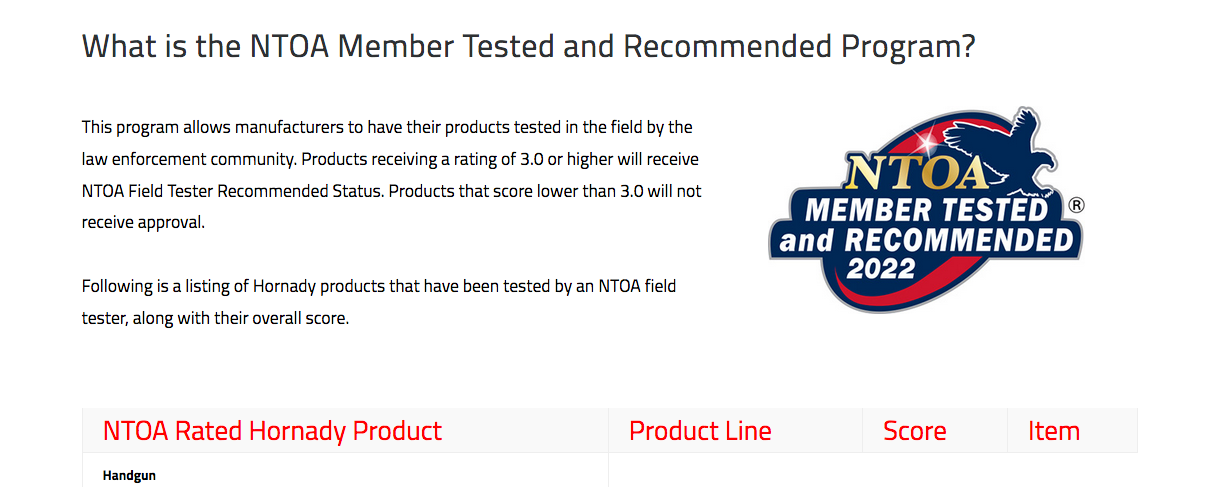Click the 'receive approval.' line of text
Screen dimensions: 1207x487
tap(143, 222)
